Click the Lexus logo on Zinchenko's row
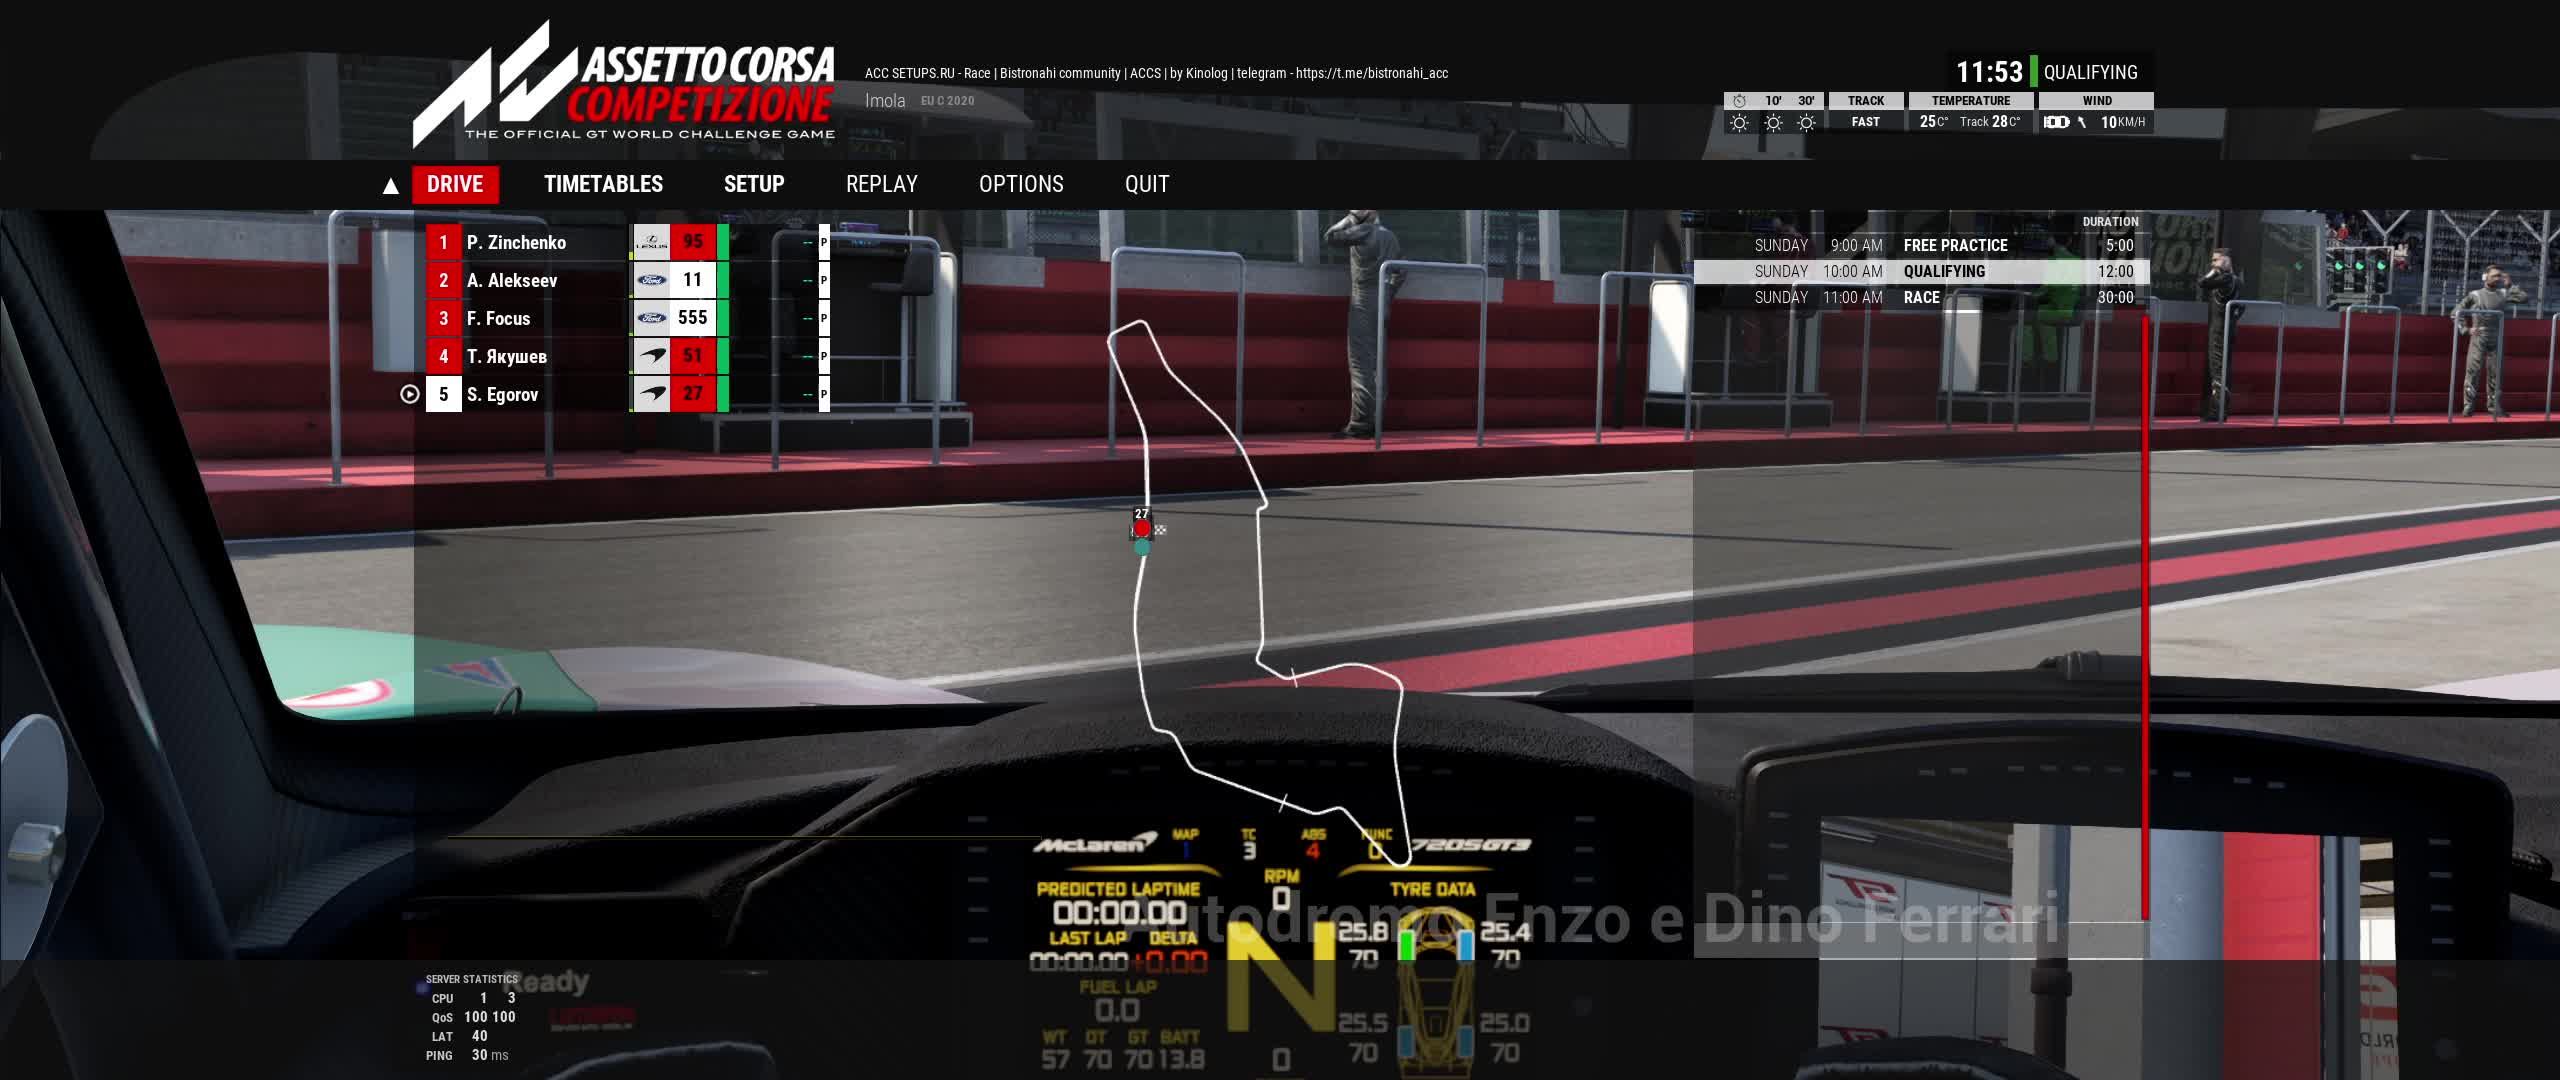The width and height of the screenshot is (2560, 1080). tap(652, 242)
